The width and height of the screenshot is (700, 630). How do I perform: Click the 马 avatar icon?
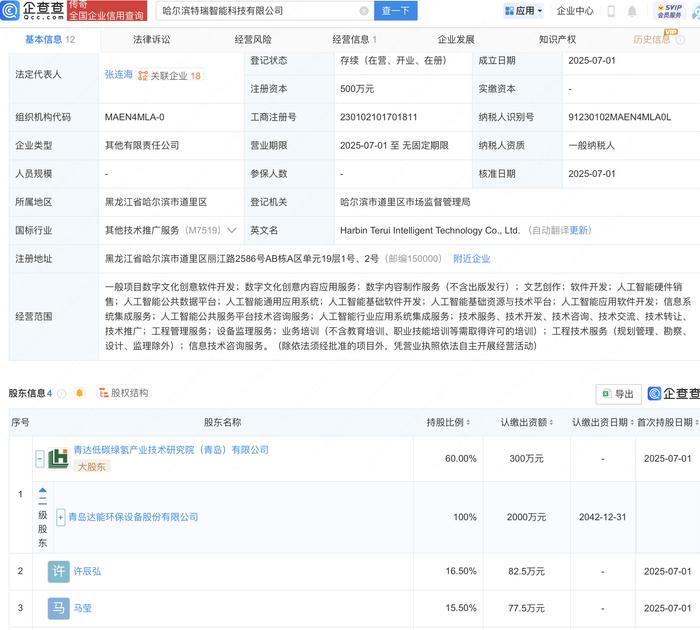58,608
